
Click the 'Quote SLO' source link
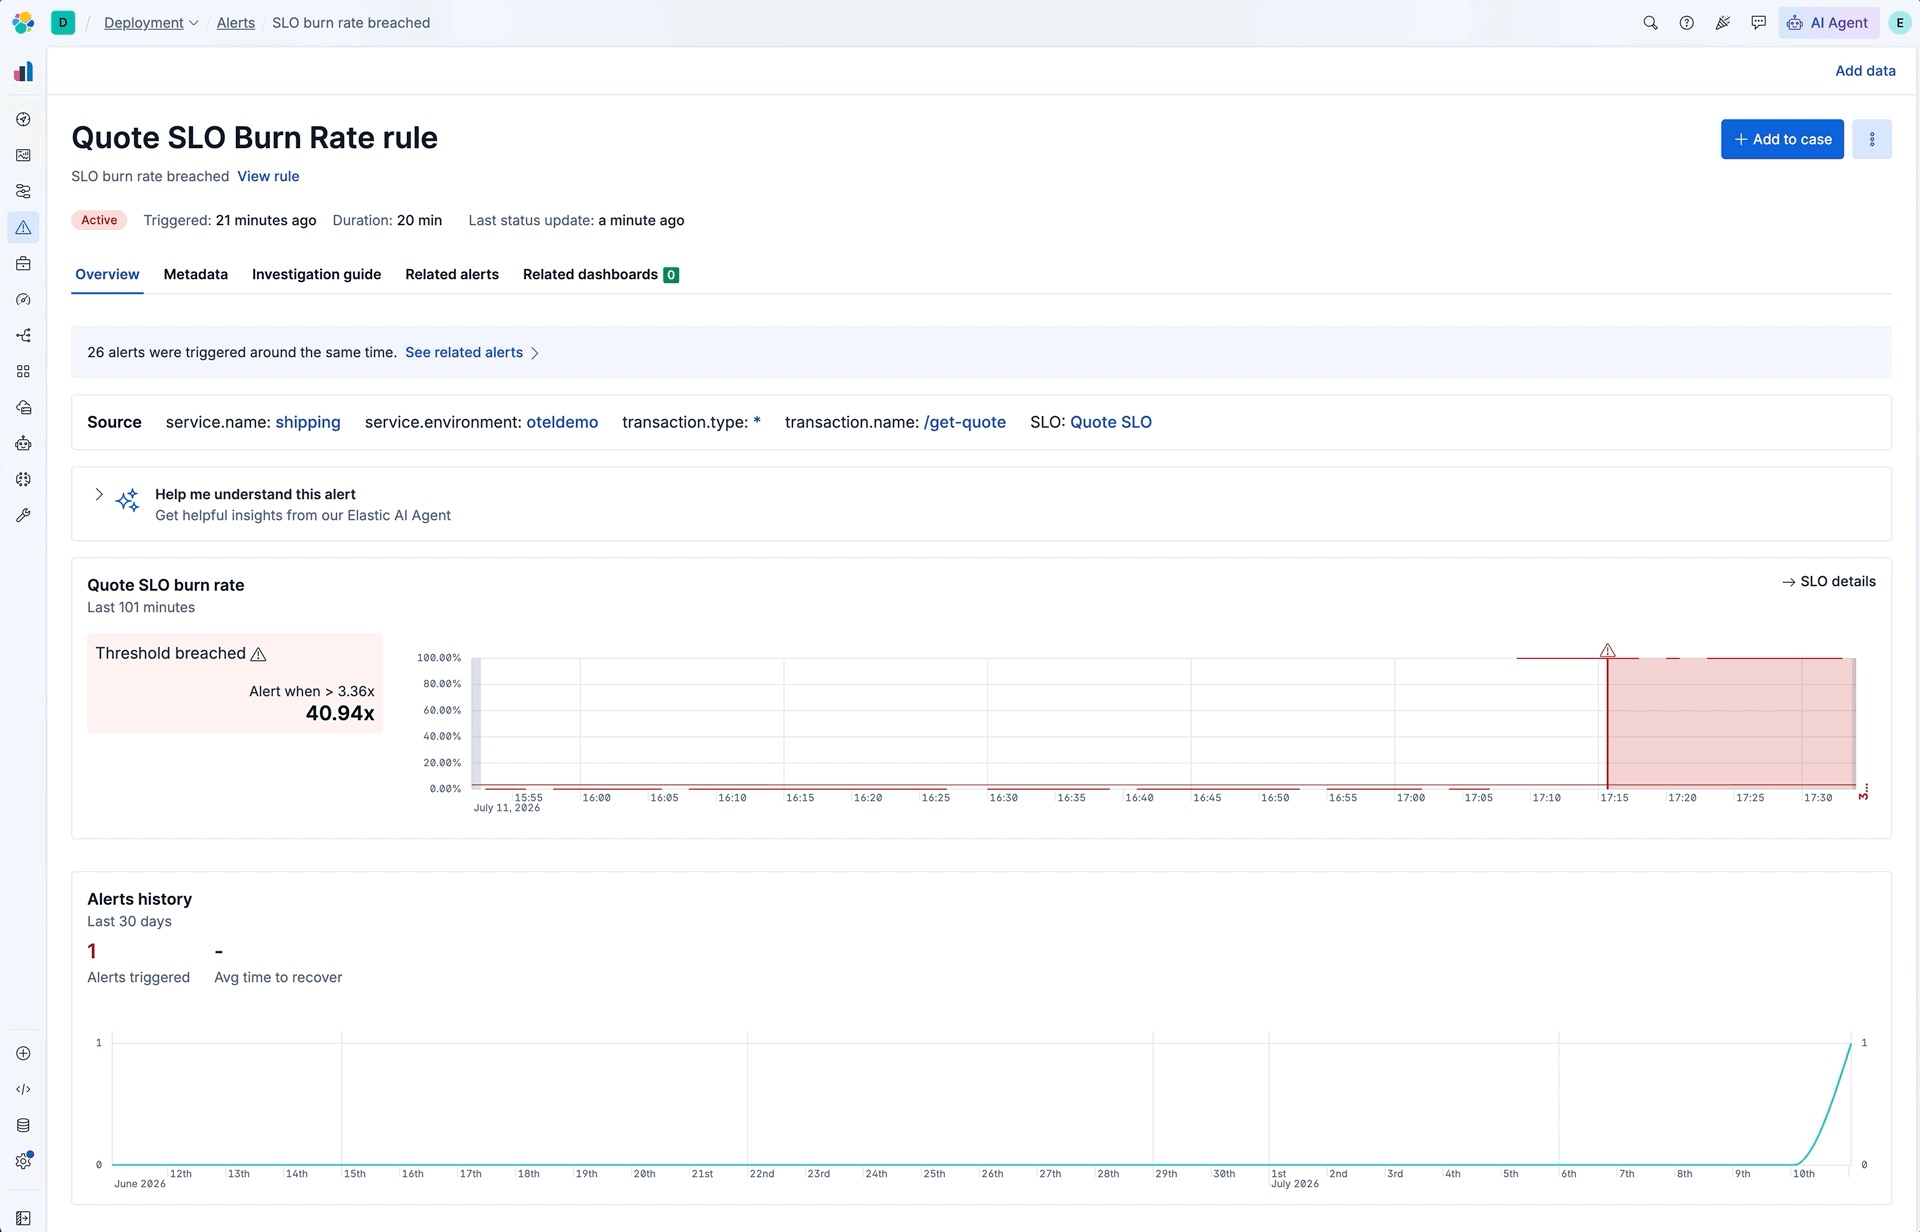(1111, 422)
